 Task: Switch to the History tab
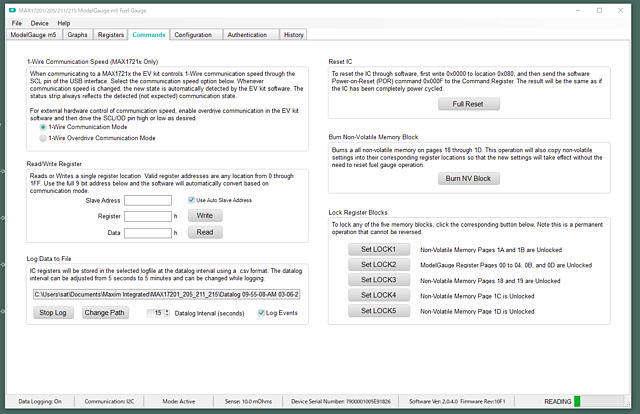(293, 35)
